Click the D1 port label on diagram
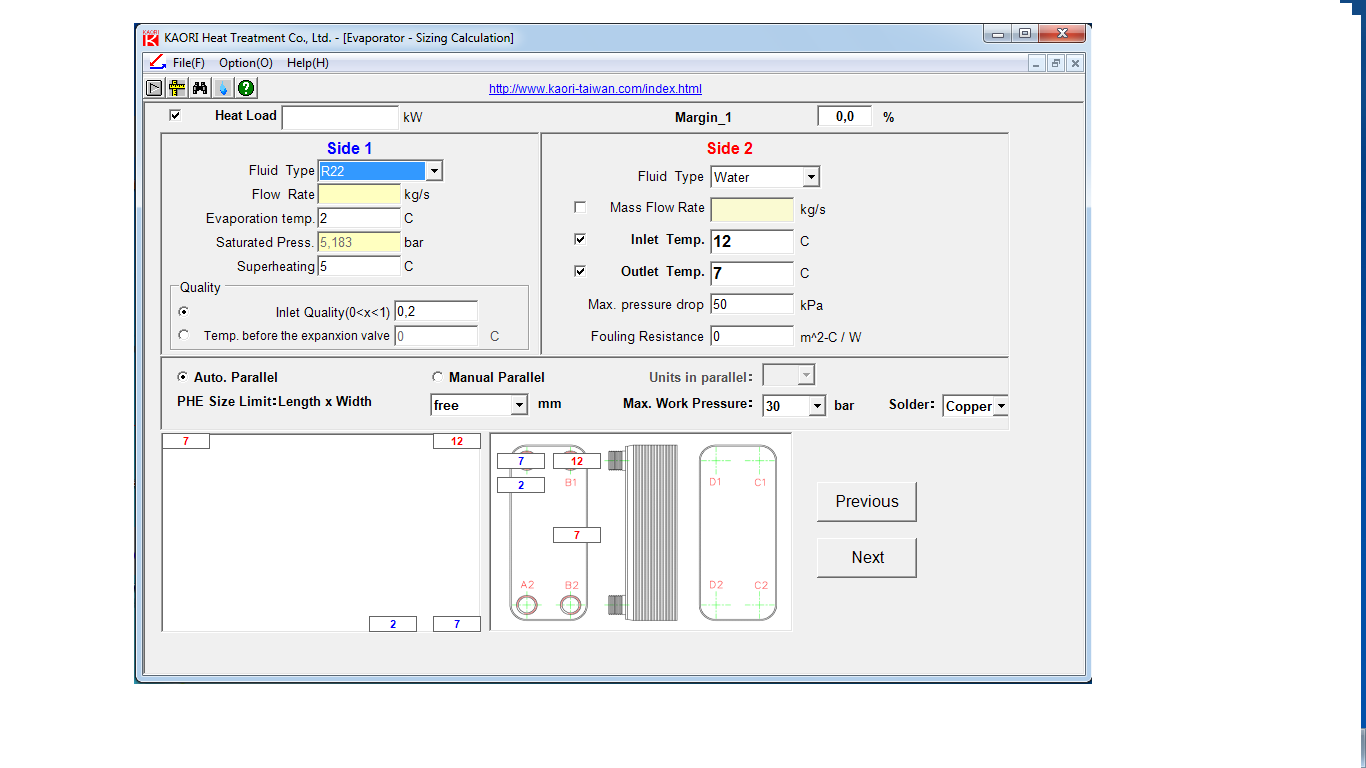The height and width of the screenshot is (768, 1366). tap(715, 482)
